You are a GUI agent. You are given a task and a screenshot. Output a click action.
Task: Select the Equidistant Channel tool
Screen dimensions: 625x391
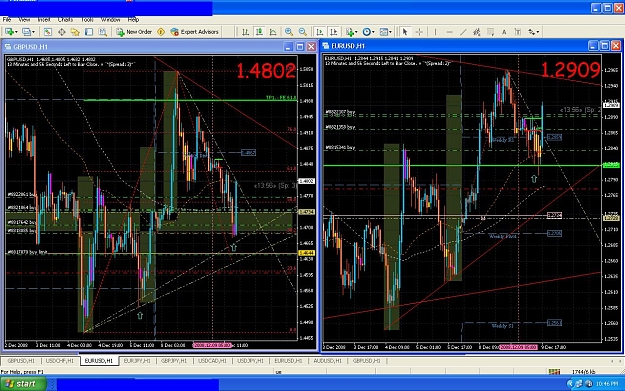point(476,32)
